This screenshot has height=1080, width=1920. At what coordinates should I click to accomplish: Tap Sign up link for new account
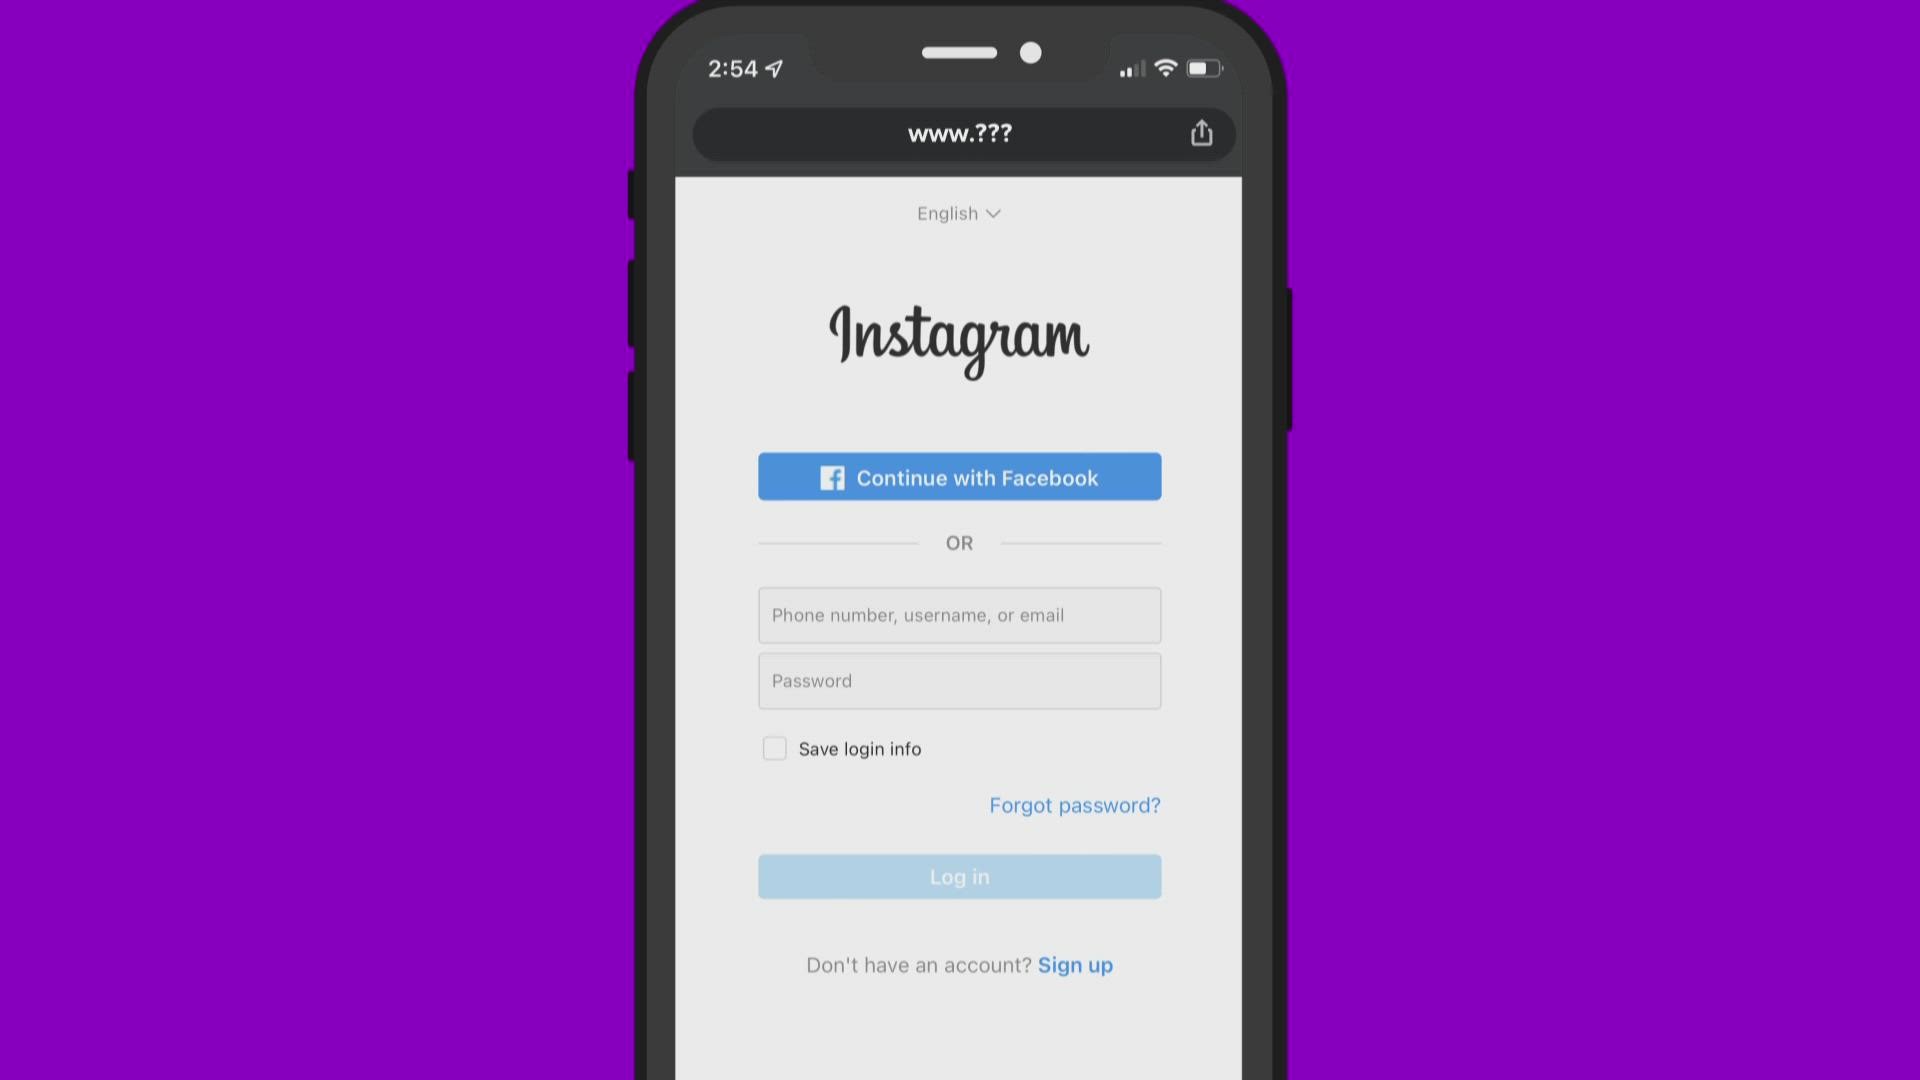[1075, 964]
